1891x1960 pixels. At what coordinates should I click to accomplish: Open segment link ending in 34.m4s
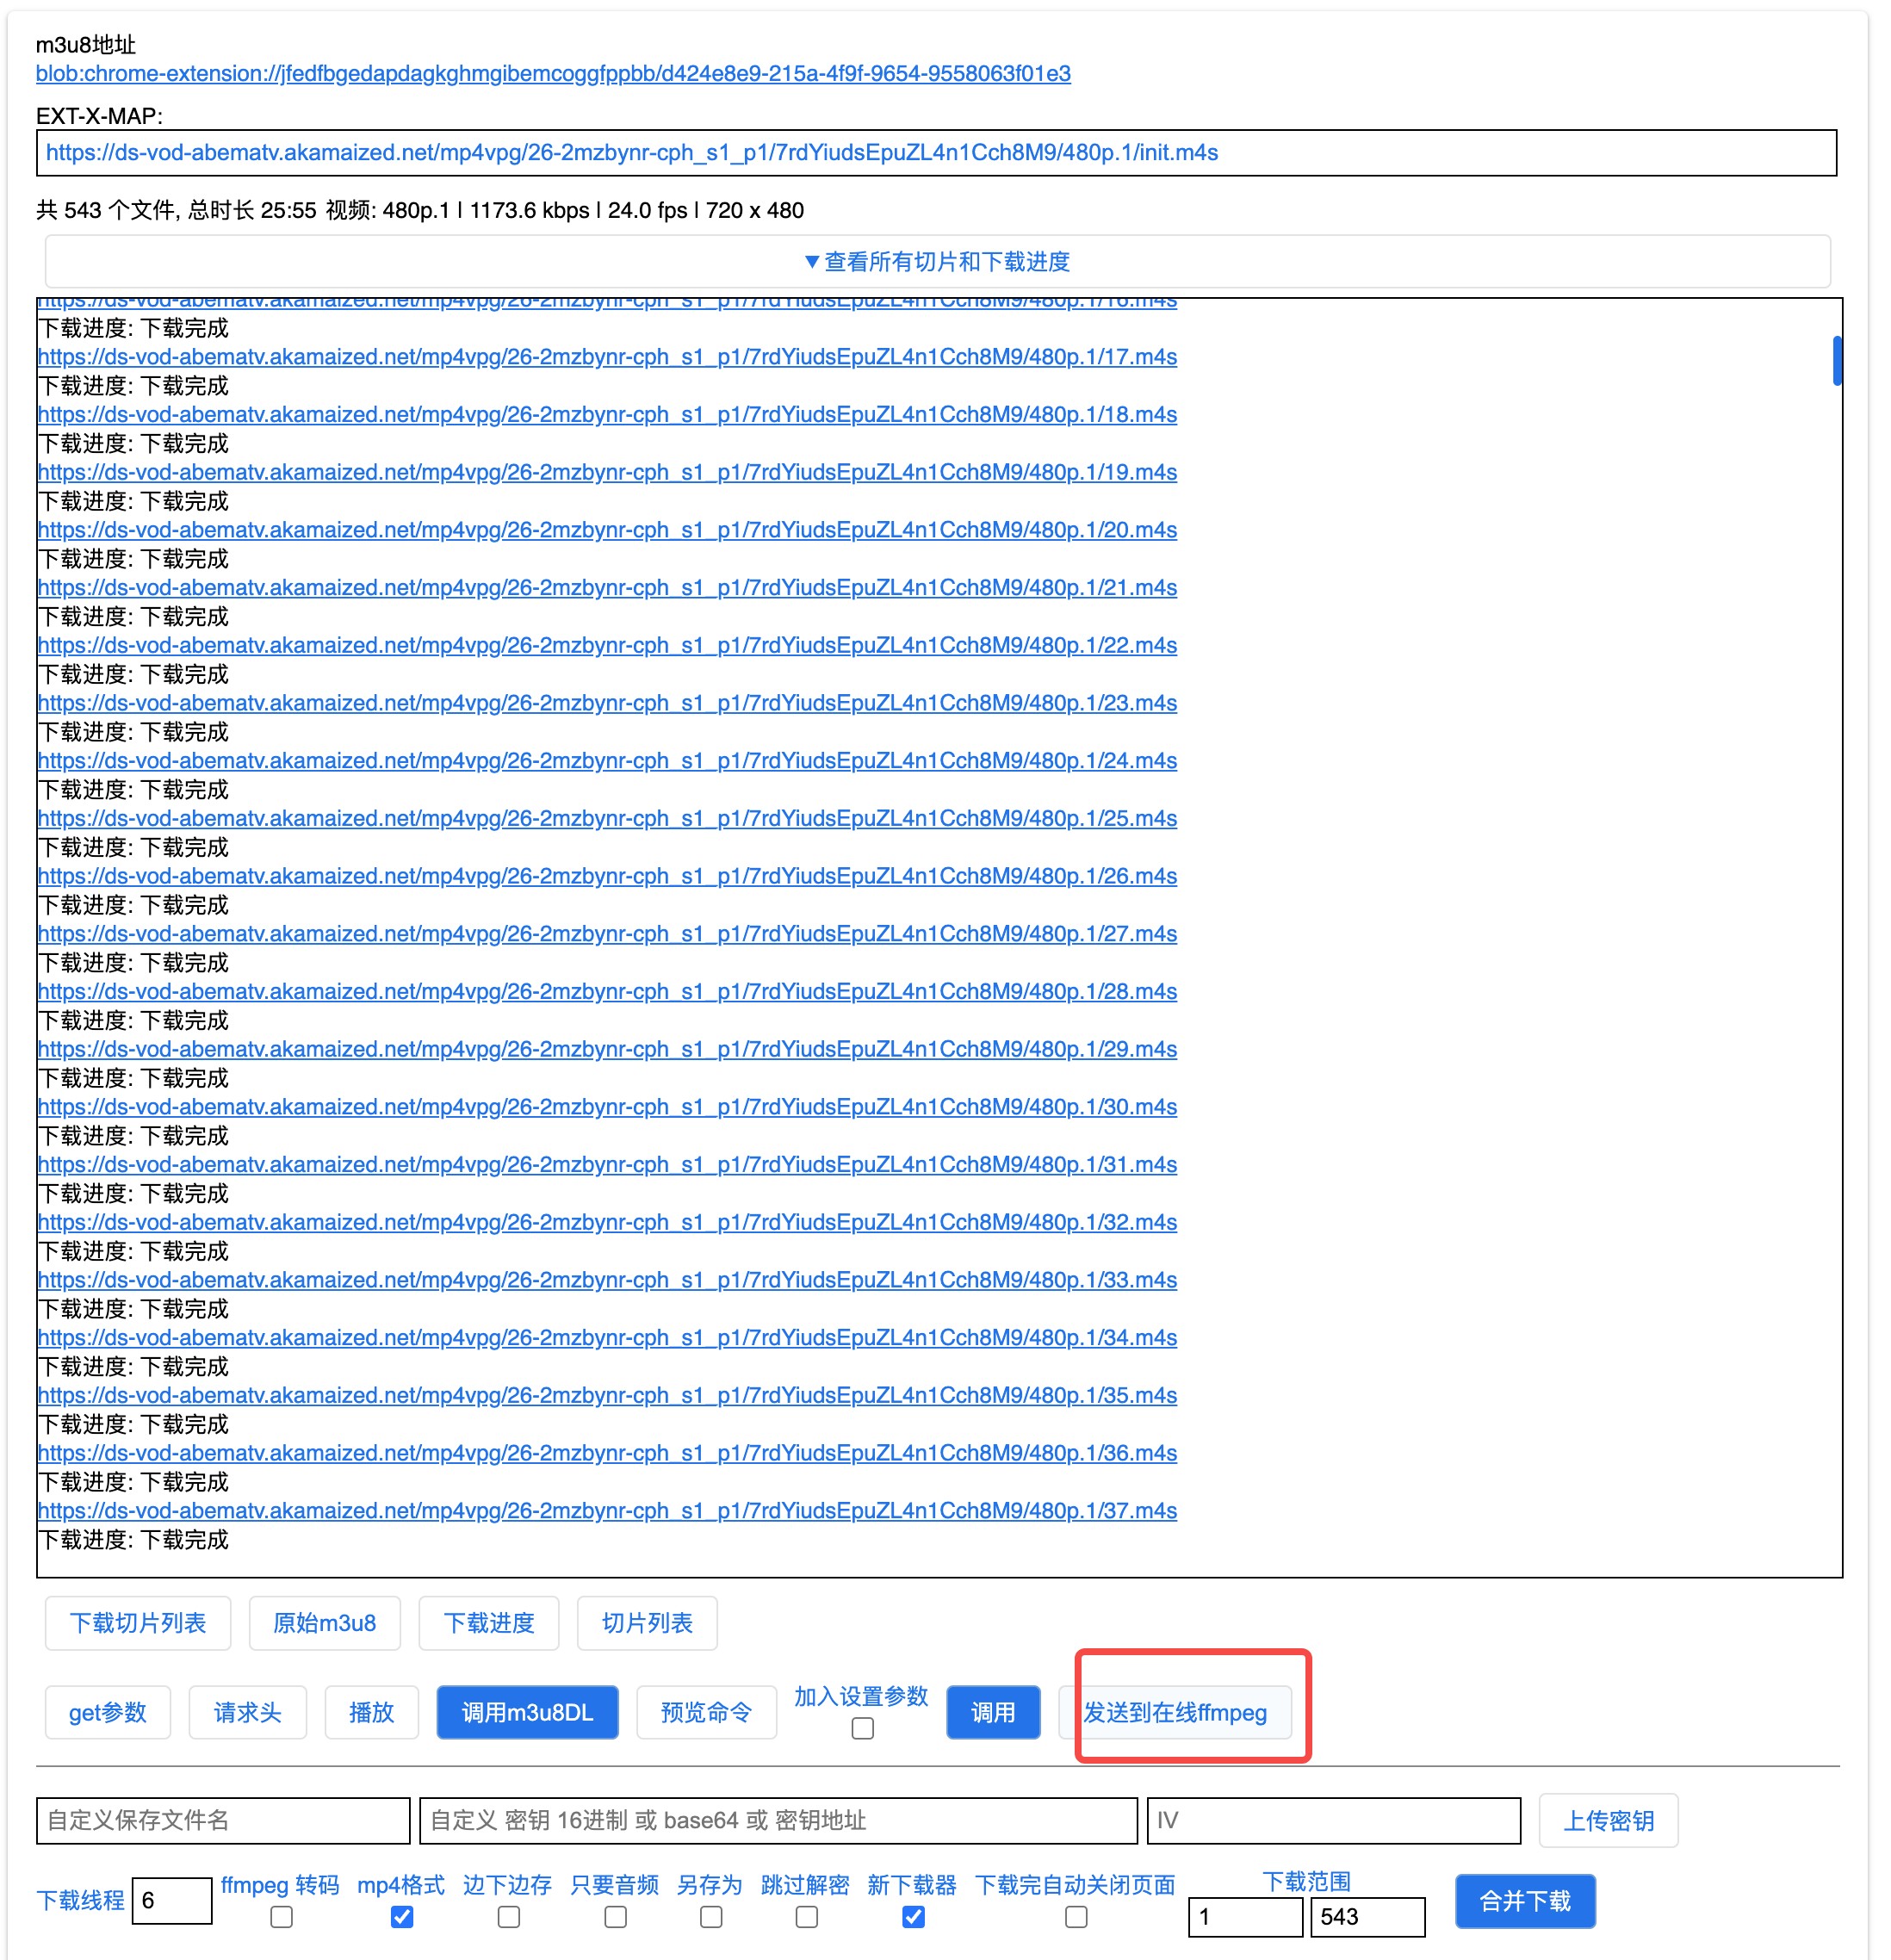click(607, 1338)
